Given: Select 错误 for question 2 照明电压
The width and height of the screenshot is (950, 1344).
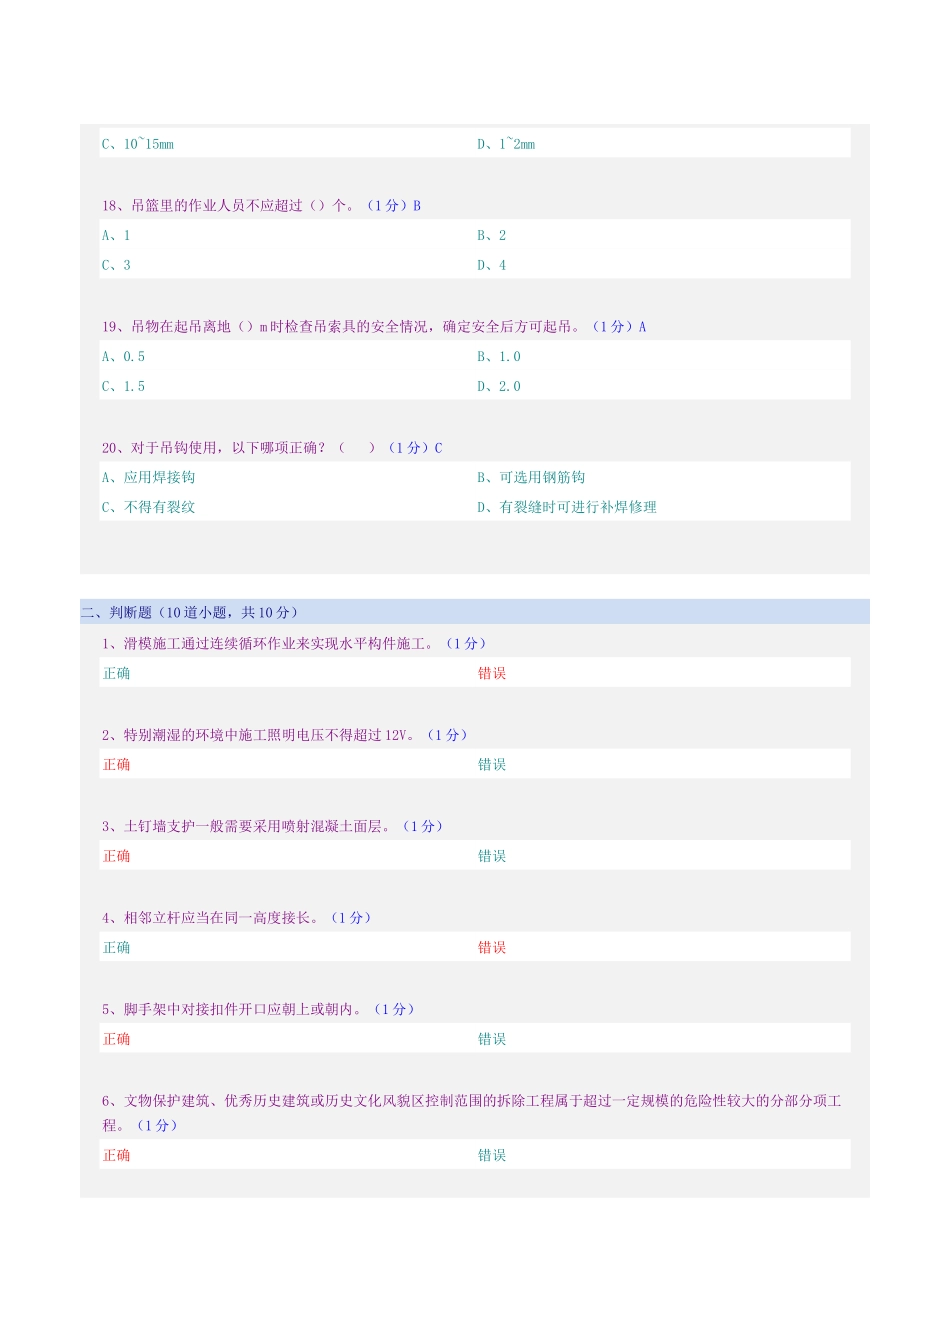Looking at the screenshot, I should coord(492,765).
